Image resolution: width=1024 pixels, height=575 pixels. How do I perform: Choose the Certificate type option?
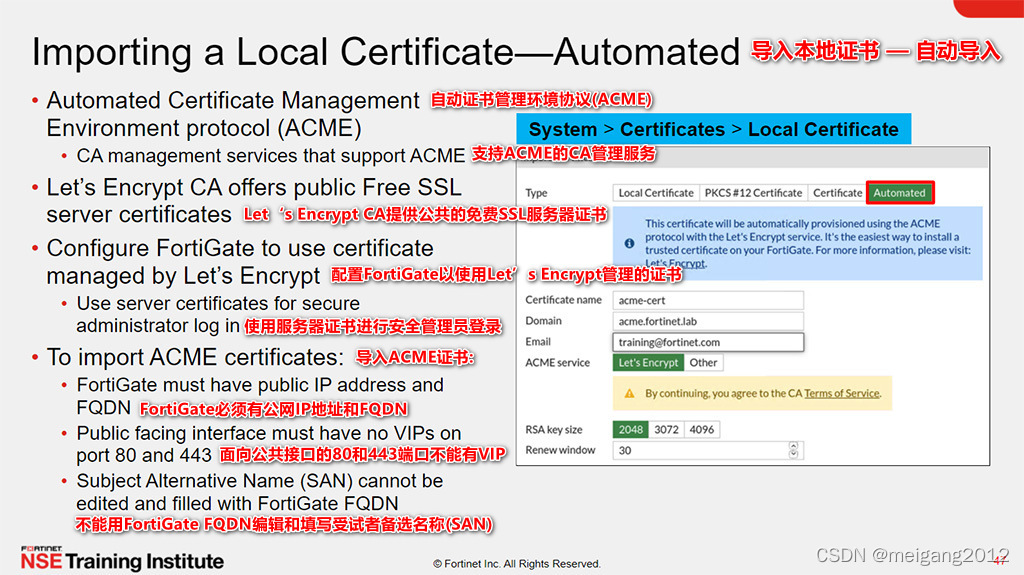tap(837, 193)
